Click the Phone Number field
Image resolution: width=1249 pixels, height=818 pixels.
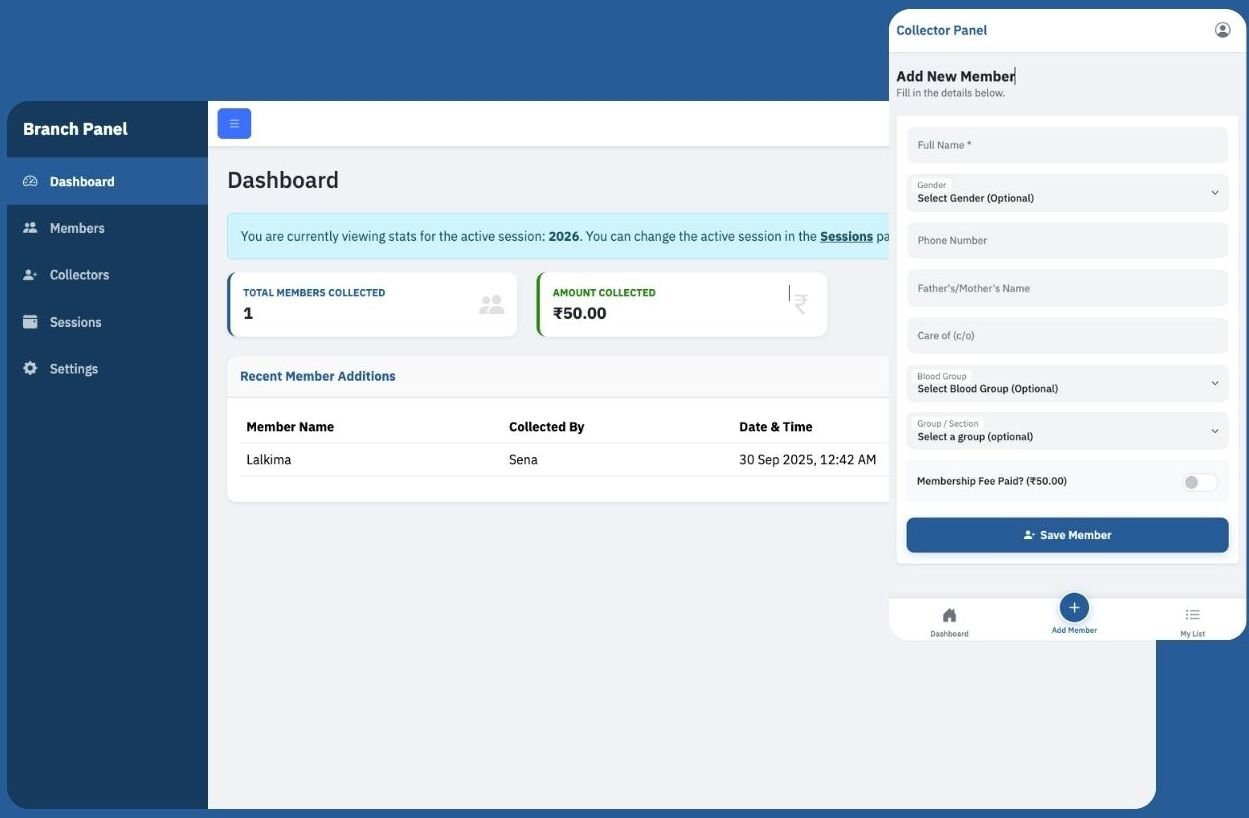pyautogui.click(x=1067, y=240)
